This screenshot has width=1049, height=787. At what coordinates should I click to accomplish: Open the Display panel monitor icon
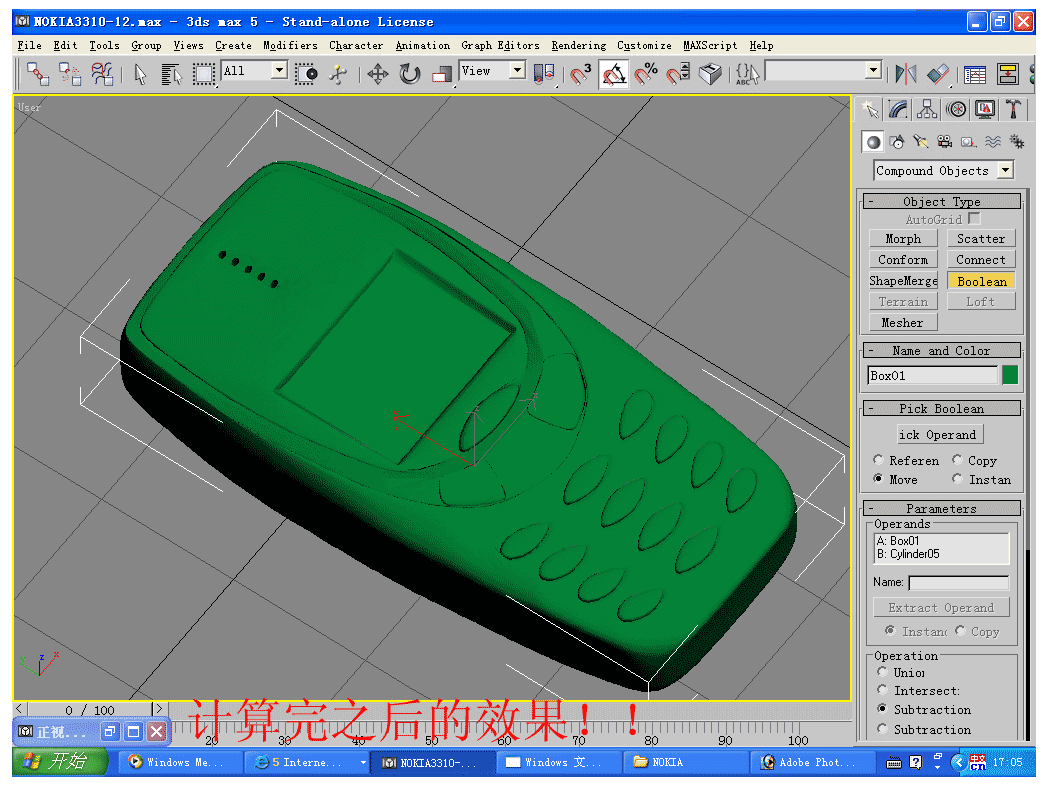point(985,109)
